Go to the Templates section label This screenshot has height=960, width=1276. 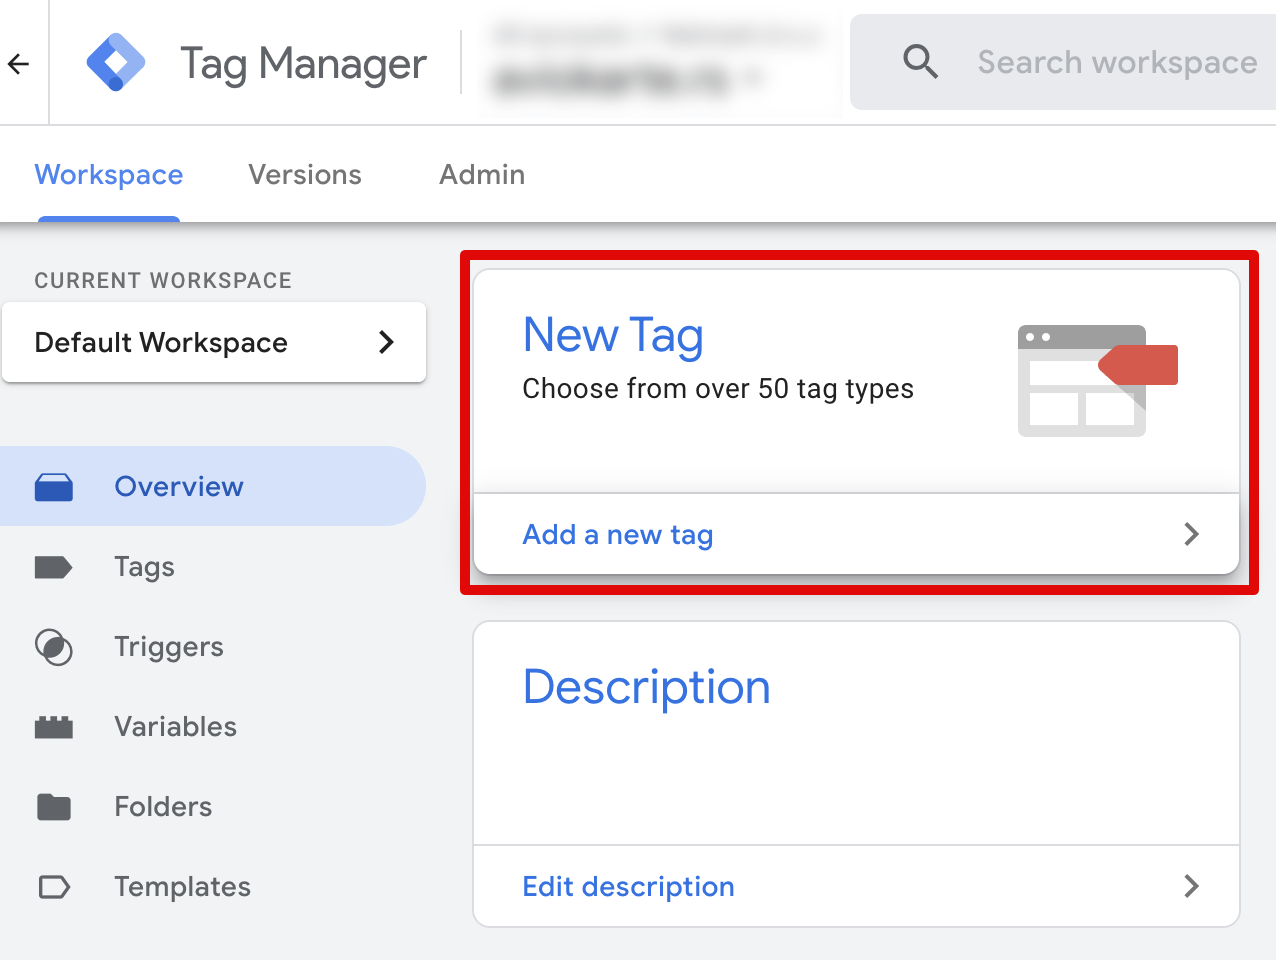click(182, 887)
